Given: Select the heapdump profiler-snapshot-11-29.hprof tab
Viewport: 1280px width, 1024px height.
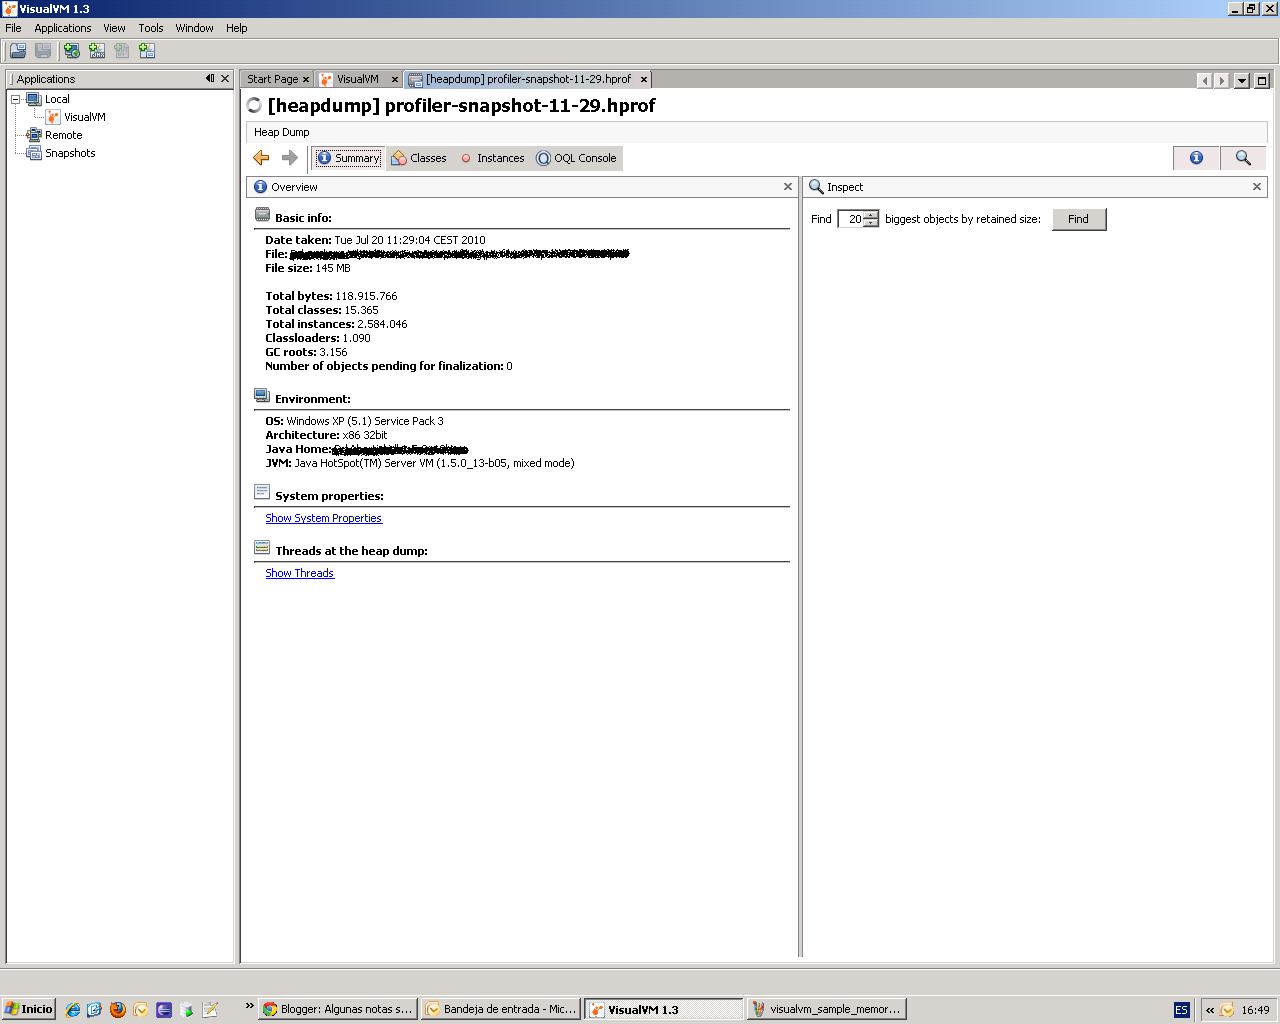Looking at the screenshot, I should pos(528,79).
